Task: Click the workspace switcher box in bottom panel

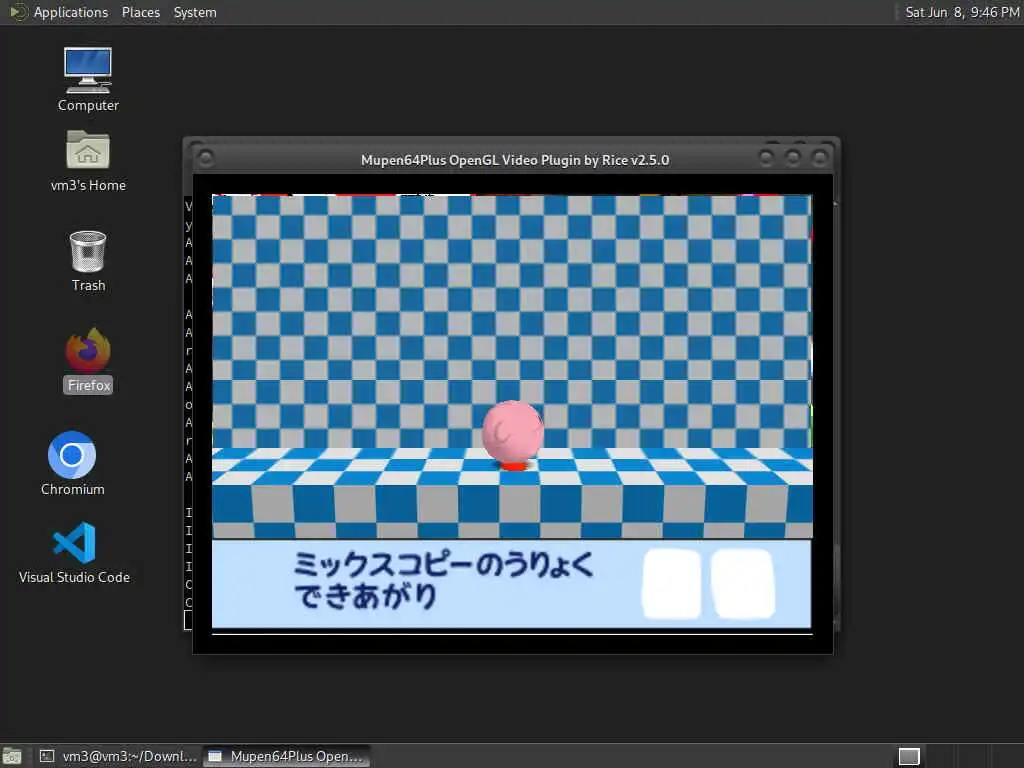Action: coord(908,756)
